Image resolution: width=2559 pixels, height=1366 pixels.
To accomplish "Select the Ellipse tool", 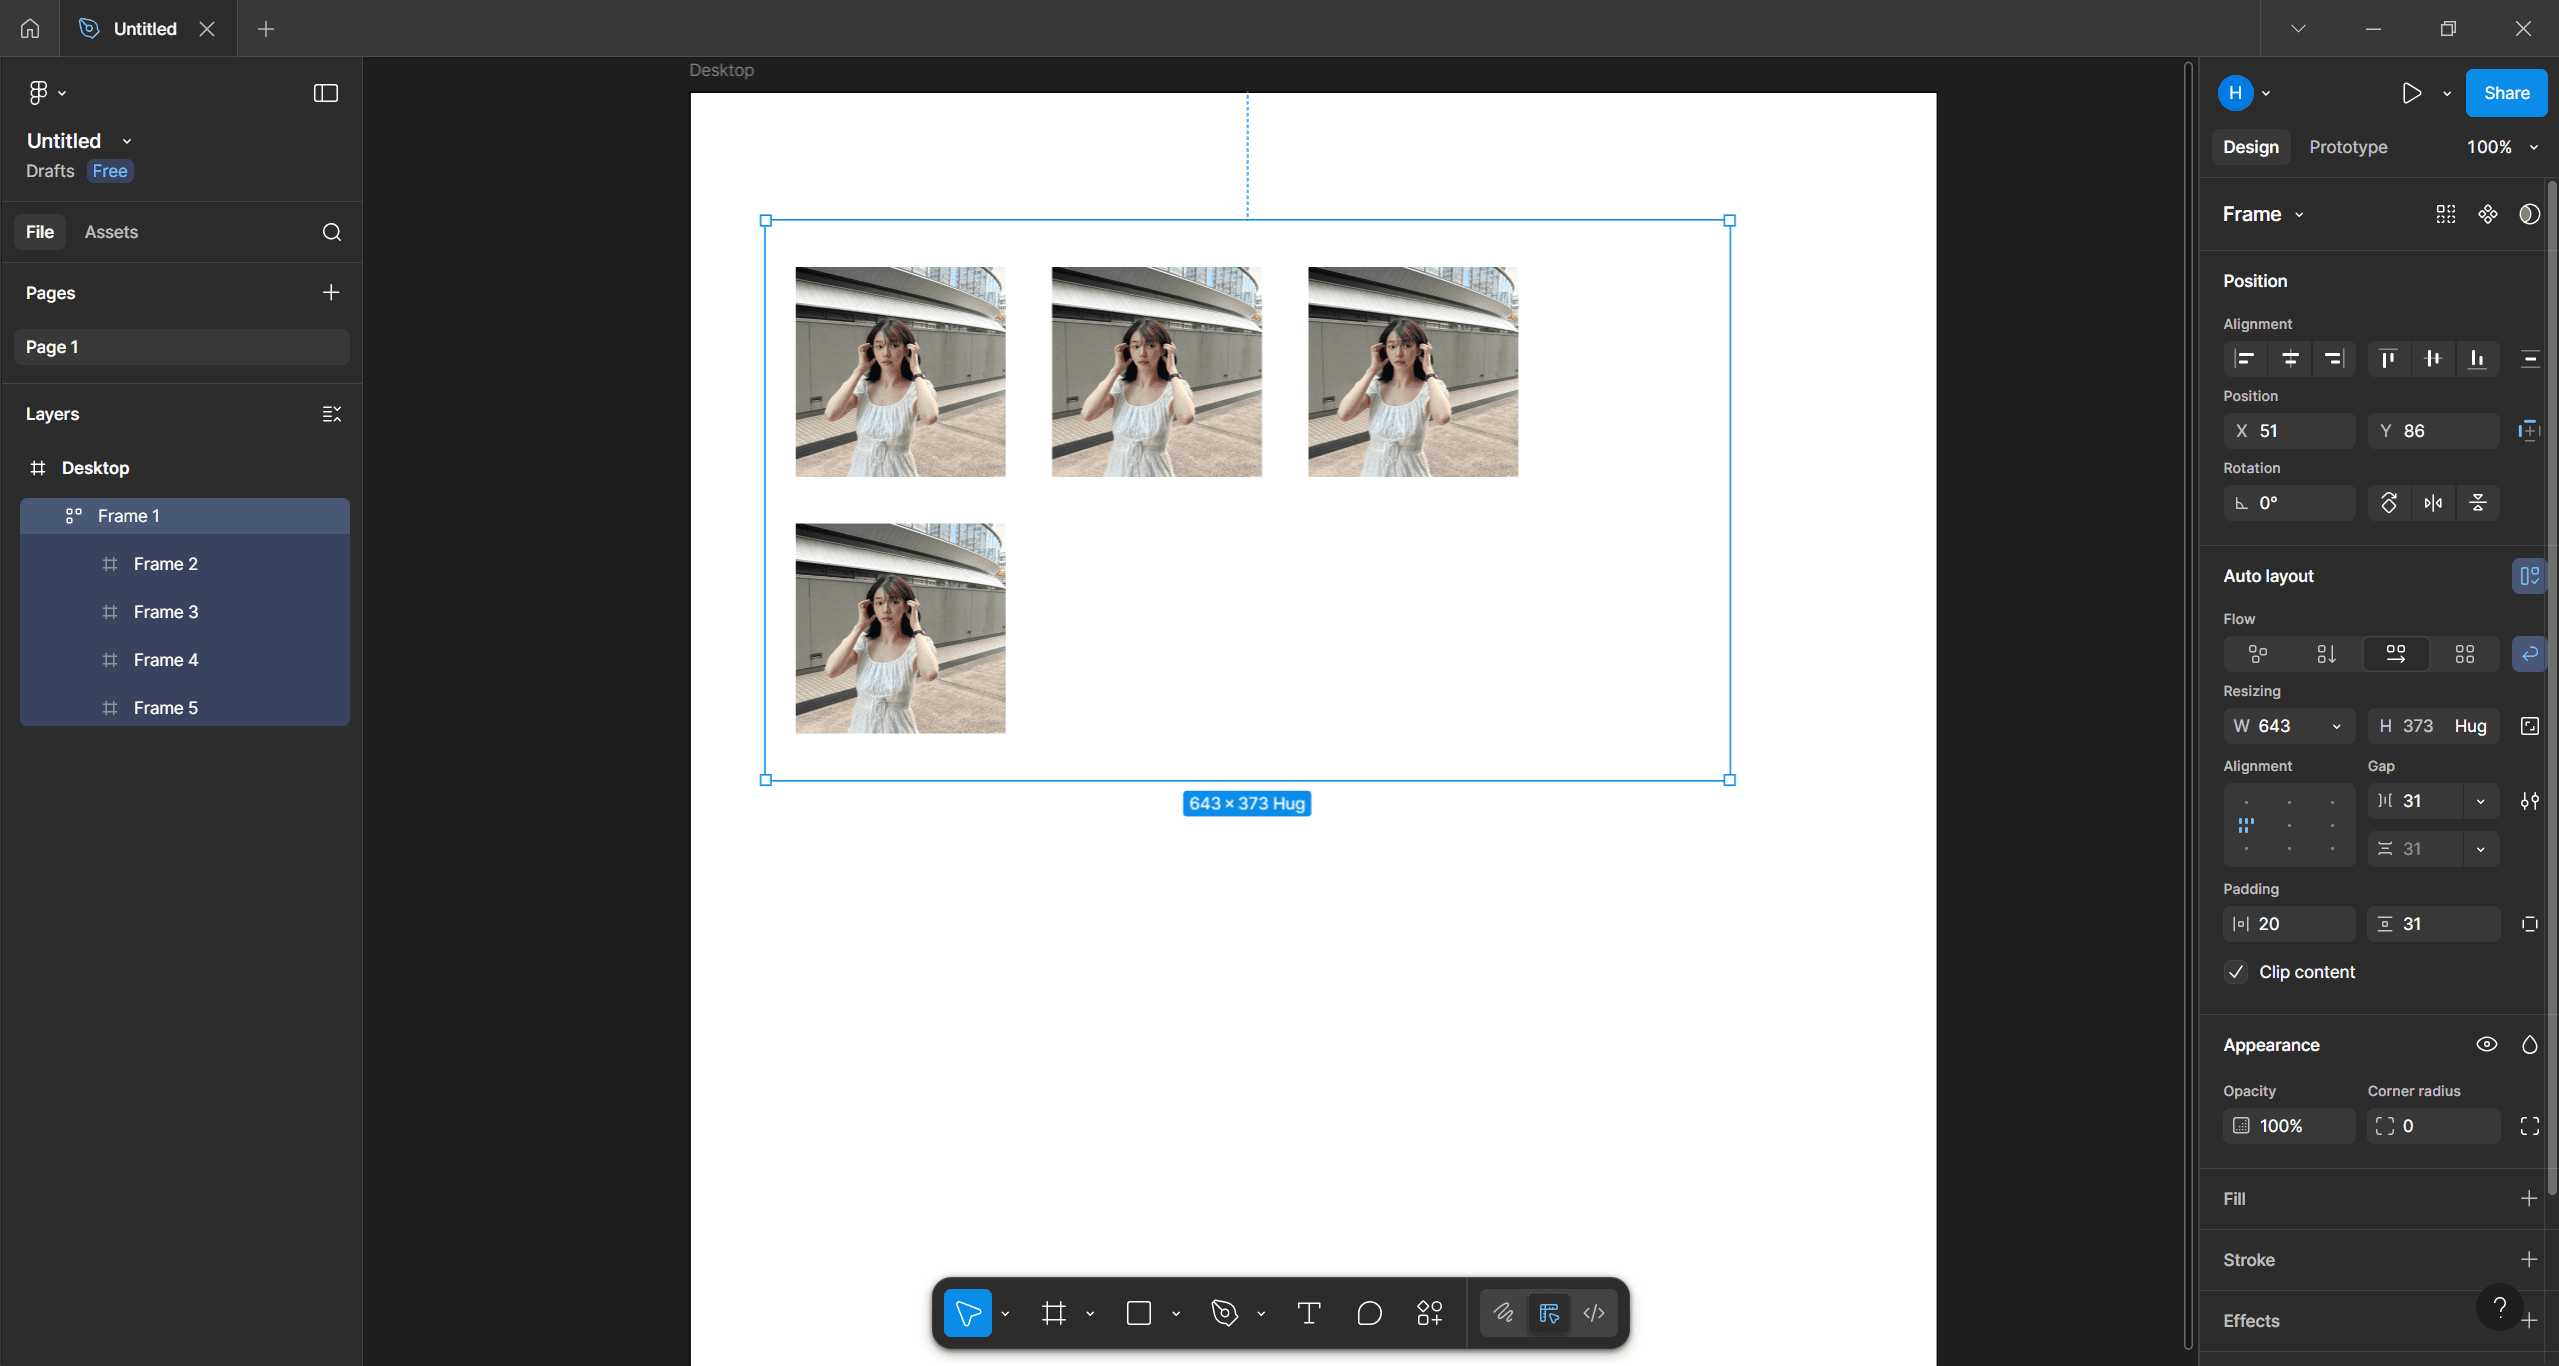I will pyautogui.click(x=1368, y=1313).
